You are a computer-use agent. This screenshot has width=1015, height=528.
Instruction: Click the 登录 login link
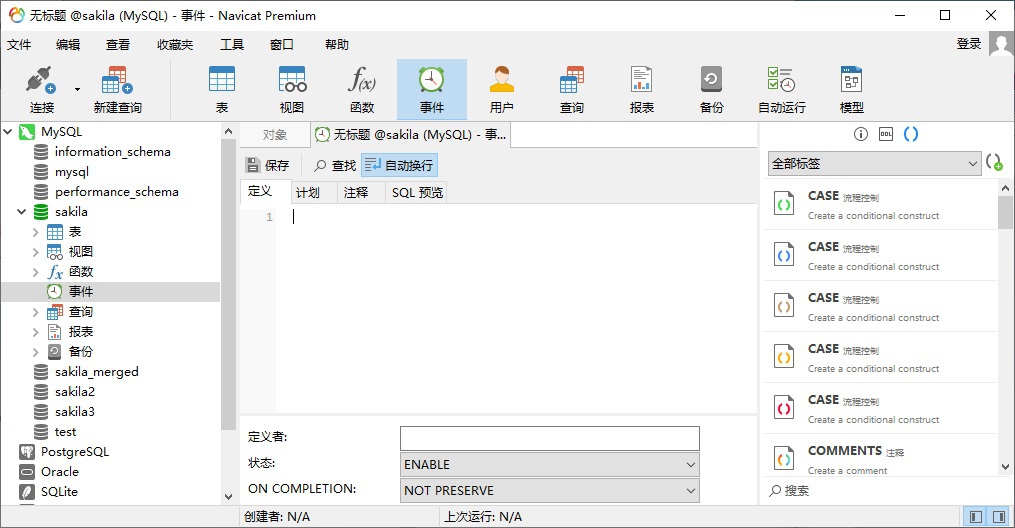click(968, 44)
